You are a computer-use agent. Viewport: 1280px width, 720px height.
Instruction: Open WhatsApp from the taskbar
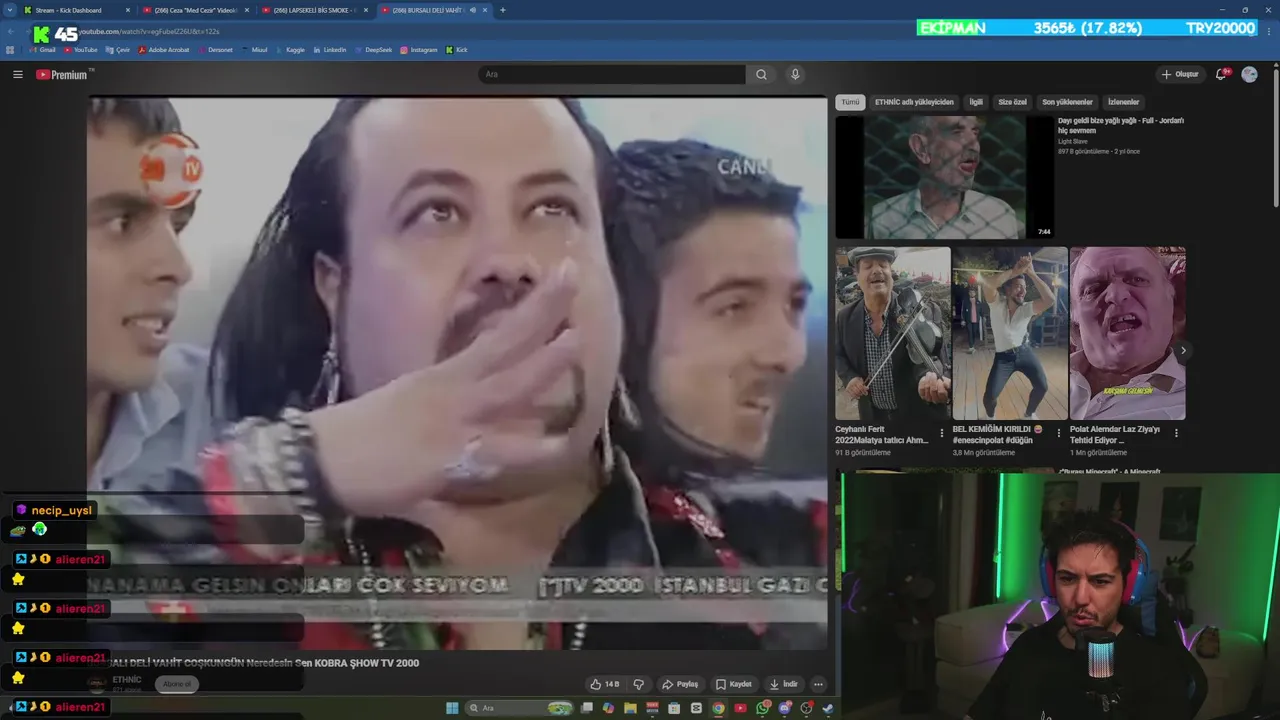pos(763,708)
